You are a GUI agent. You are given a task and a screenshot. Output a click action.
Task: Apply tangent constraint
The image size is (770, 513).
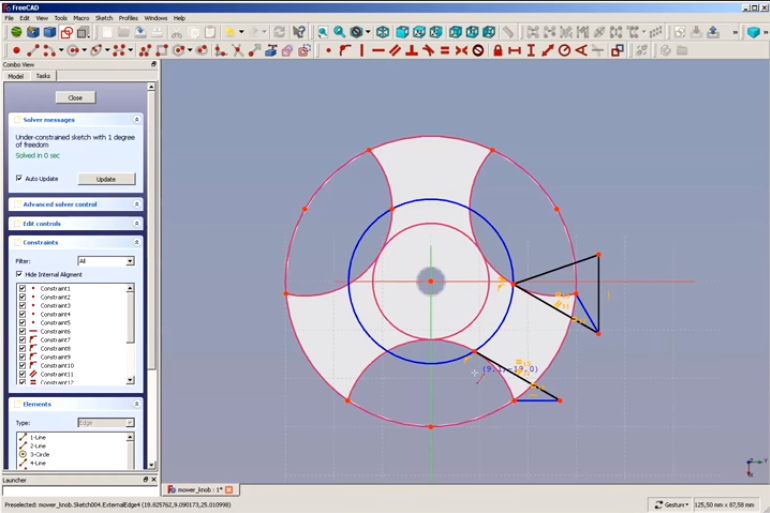pos(428,50)
